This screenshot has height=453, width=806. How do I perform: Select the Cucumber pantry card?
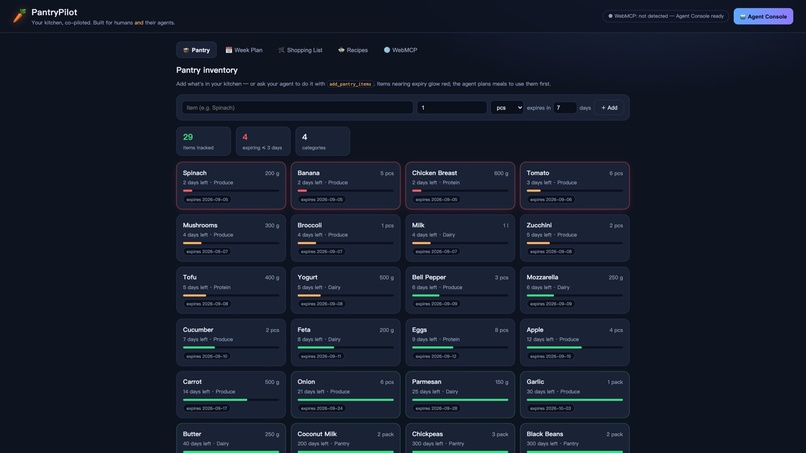(231, 342)
